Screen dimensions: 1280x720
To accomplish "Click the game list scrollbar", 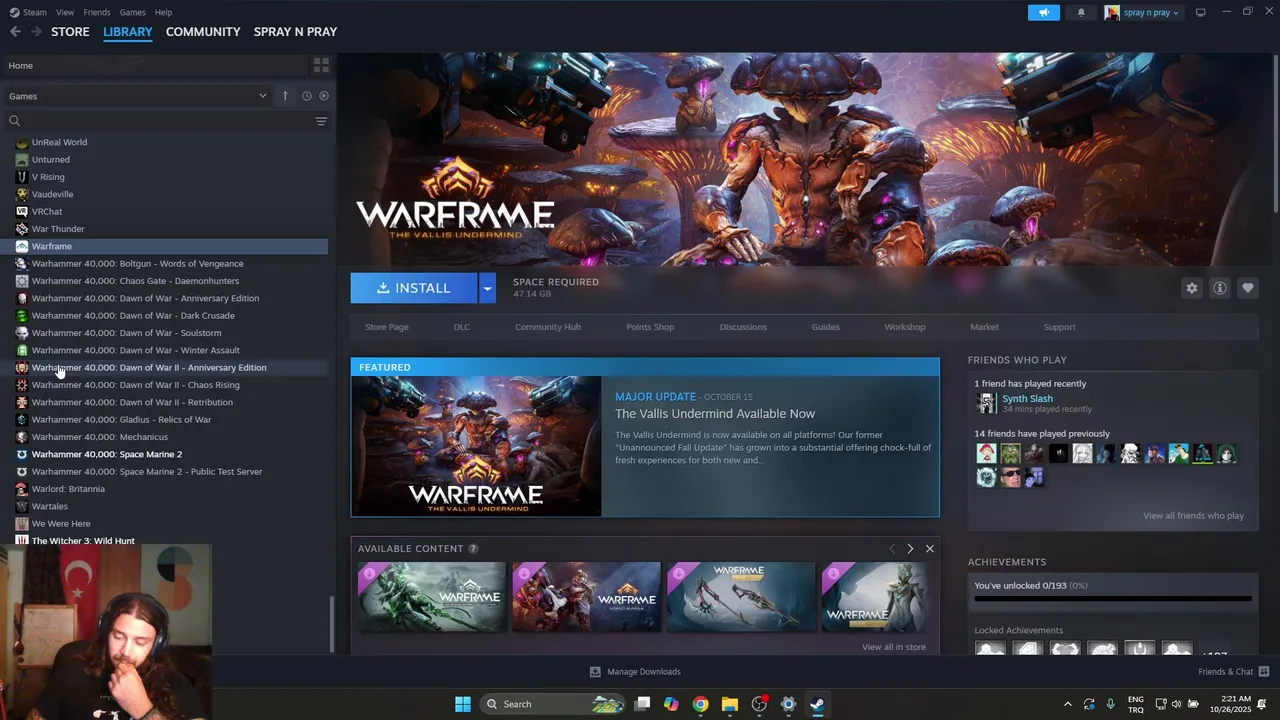I will (332, 624).
